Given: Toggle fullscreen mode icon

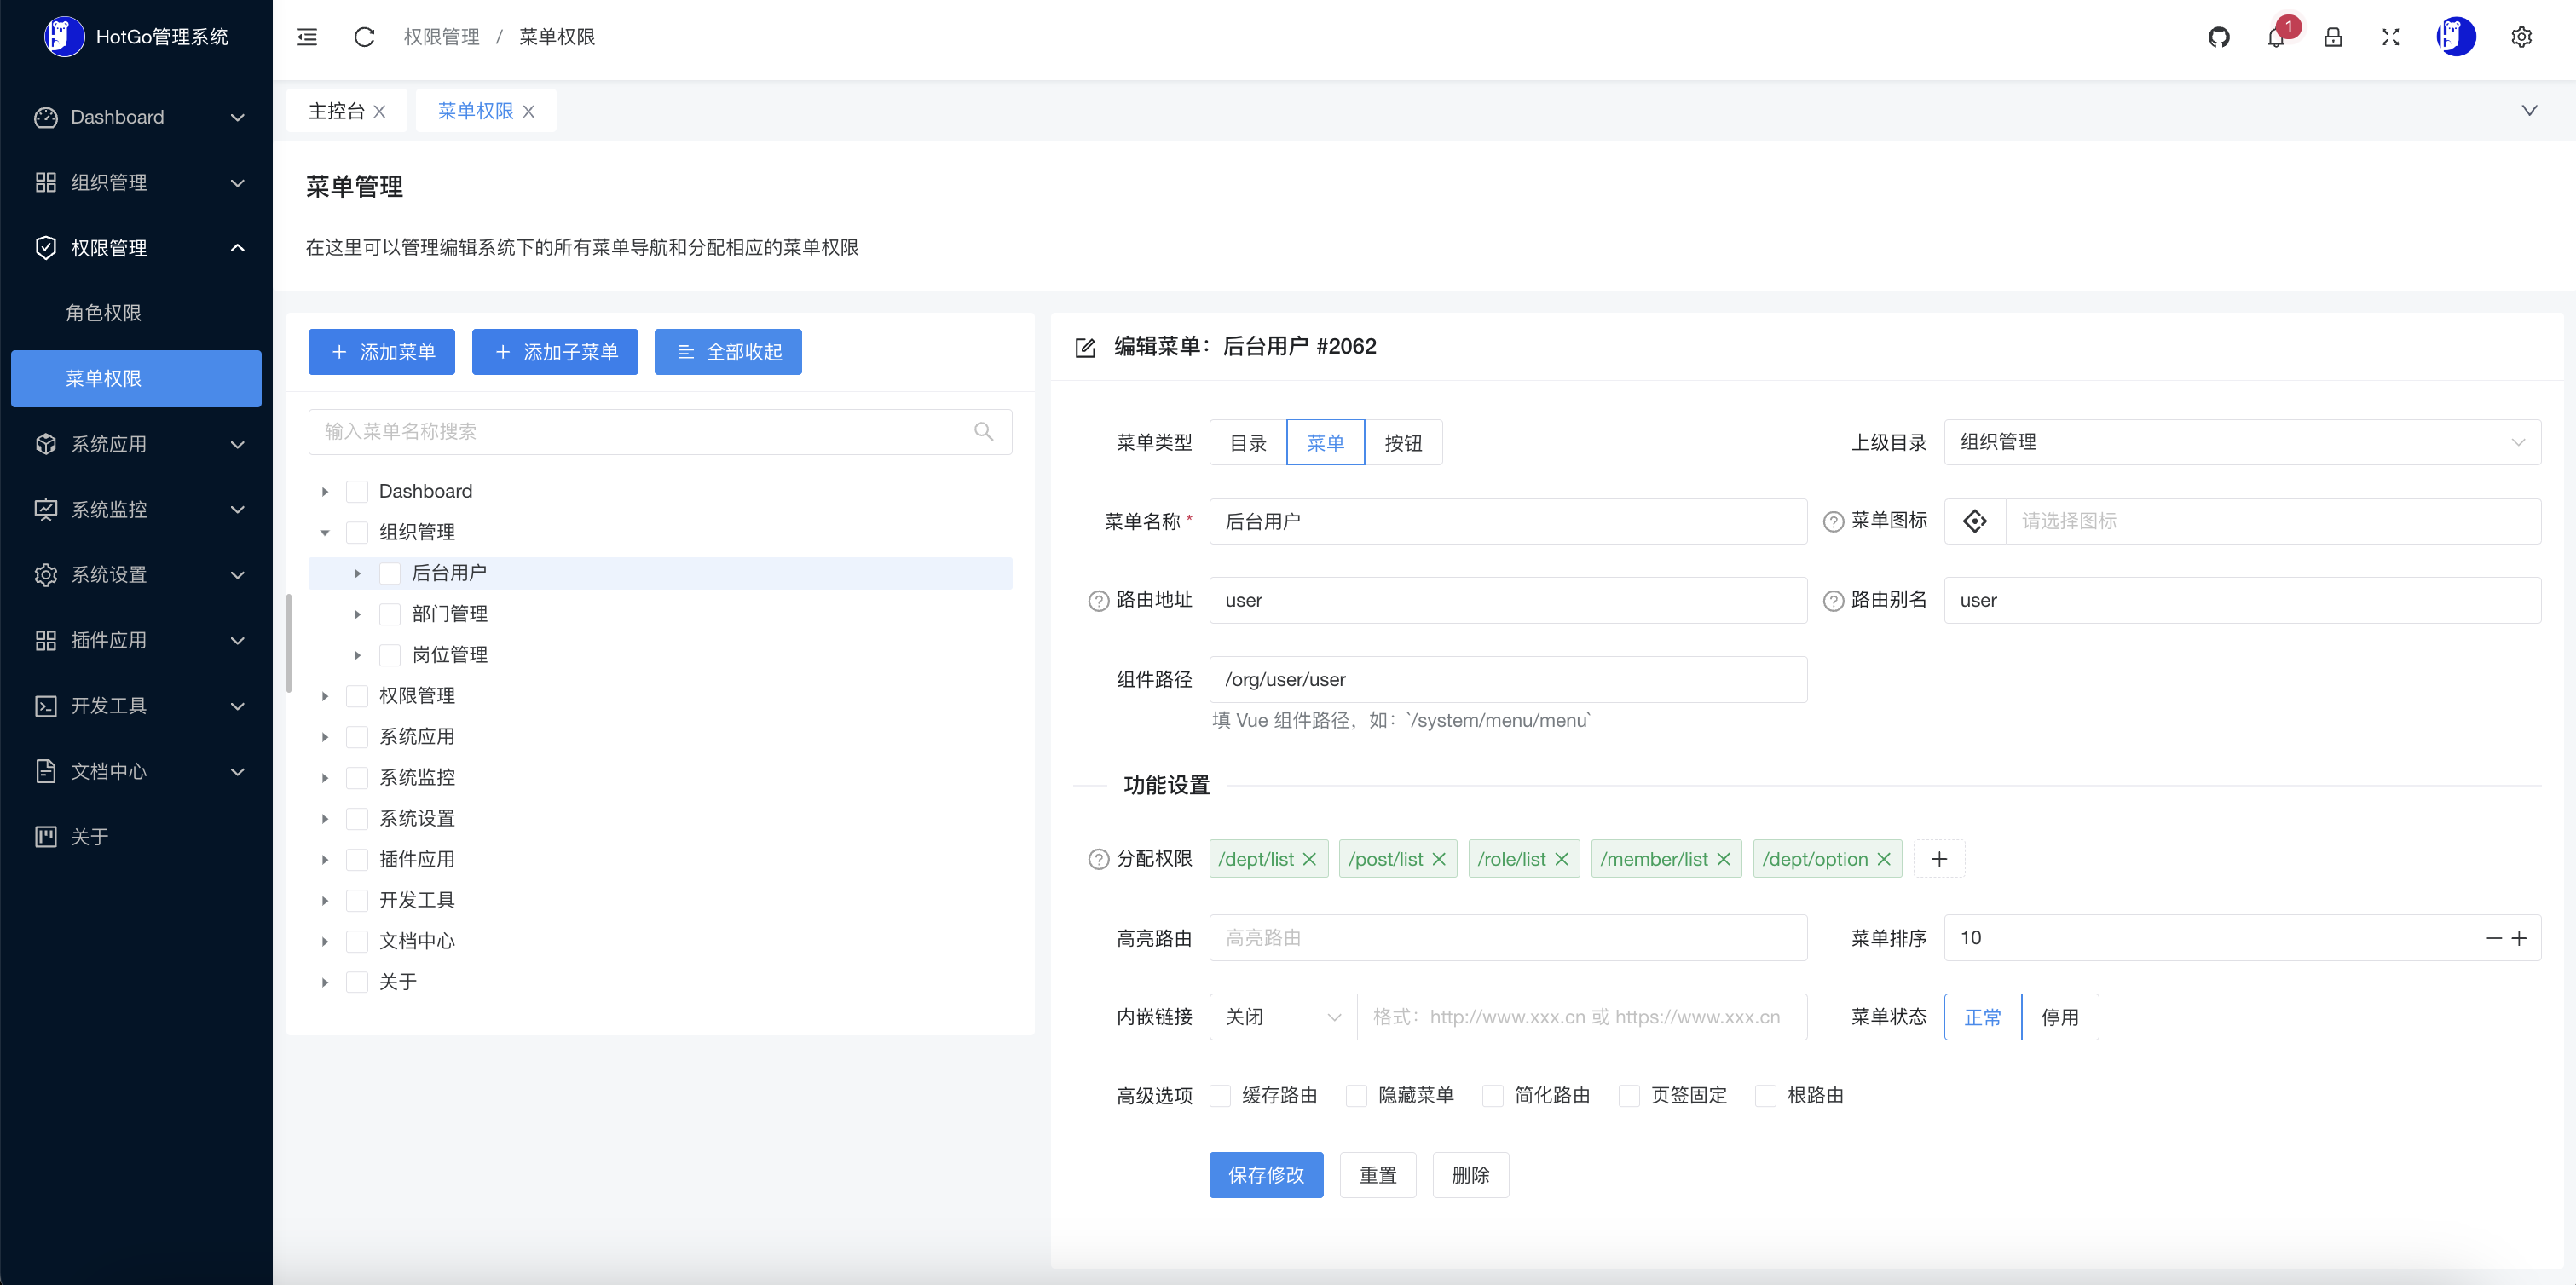Looking at the screenshot, I should [2389, 37].
